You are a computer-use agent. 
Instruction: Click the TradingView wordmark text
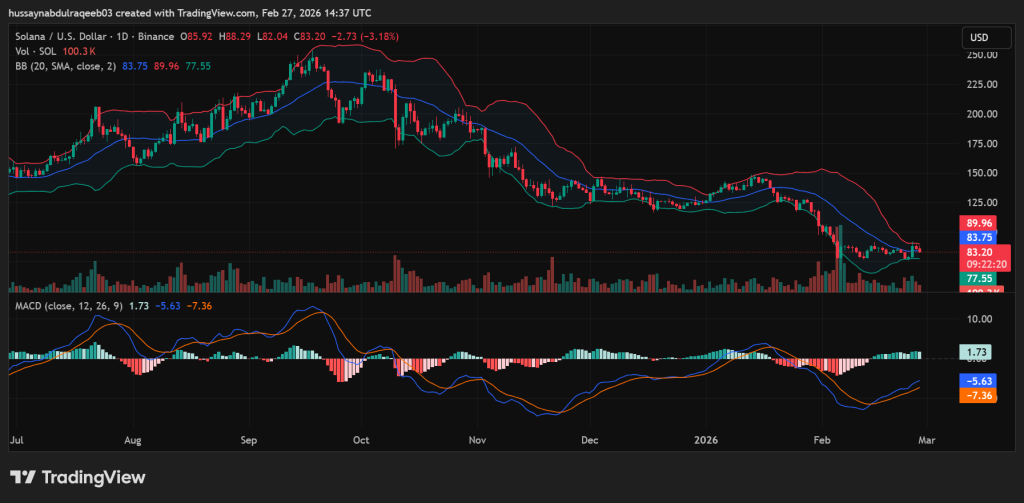93,477
